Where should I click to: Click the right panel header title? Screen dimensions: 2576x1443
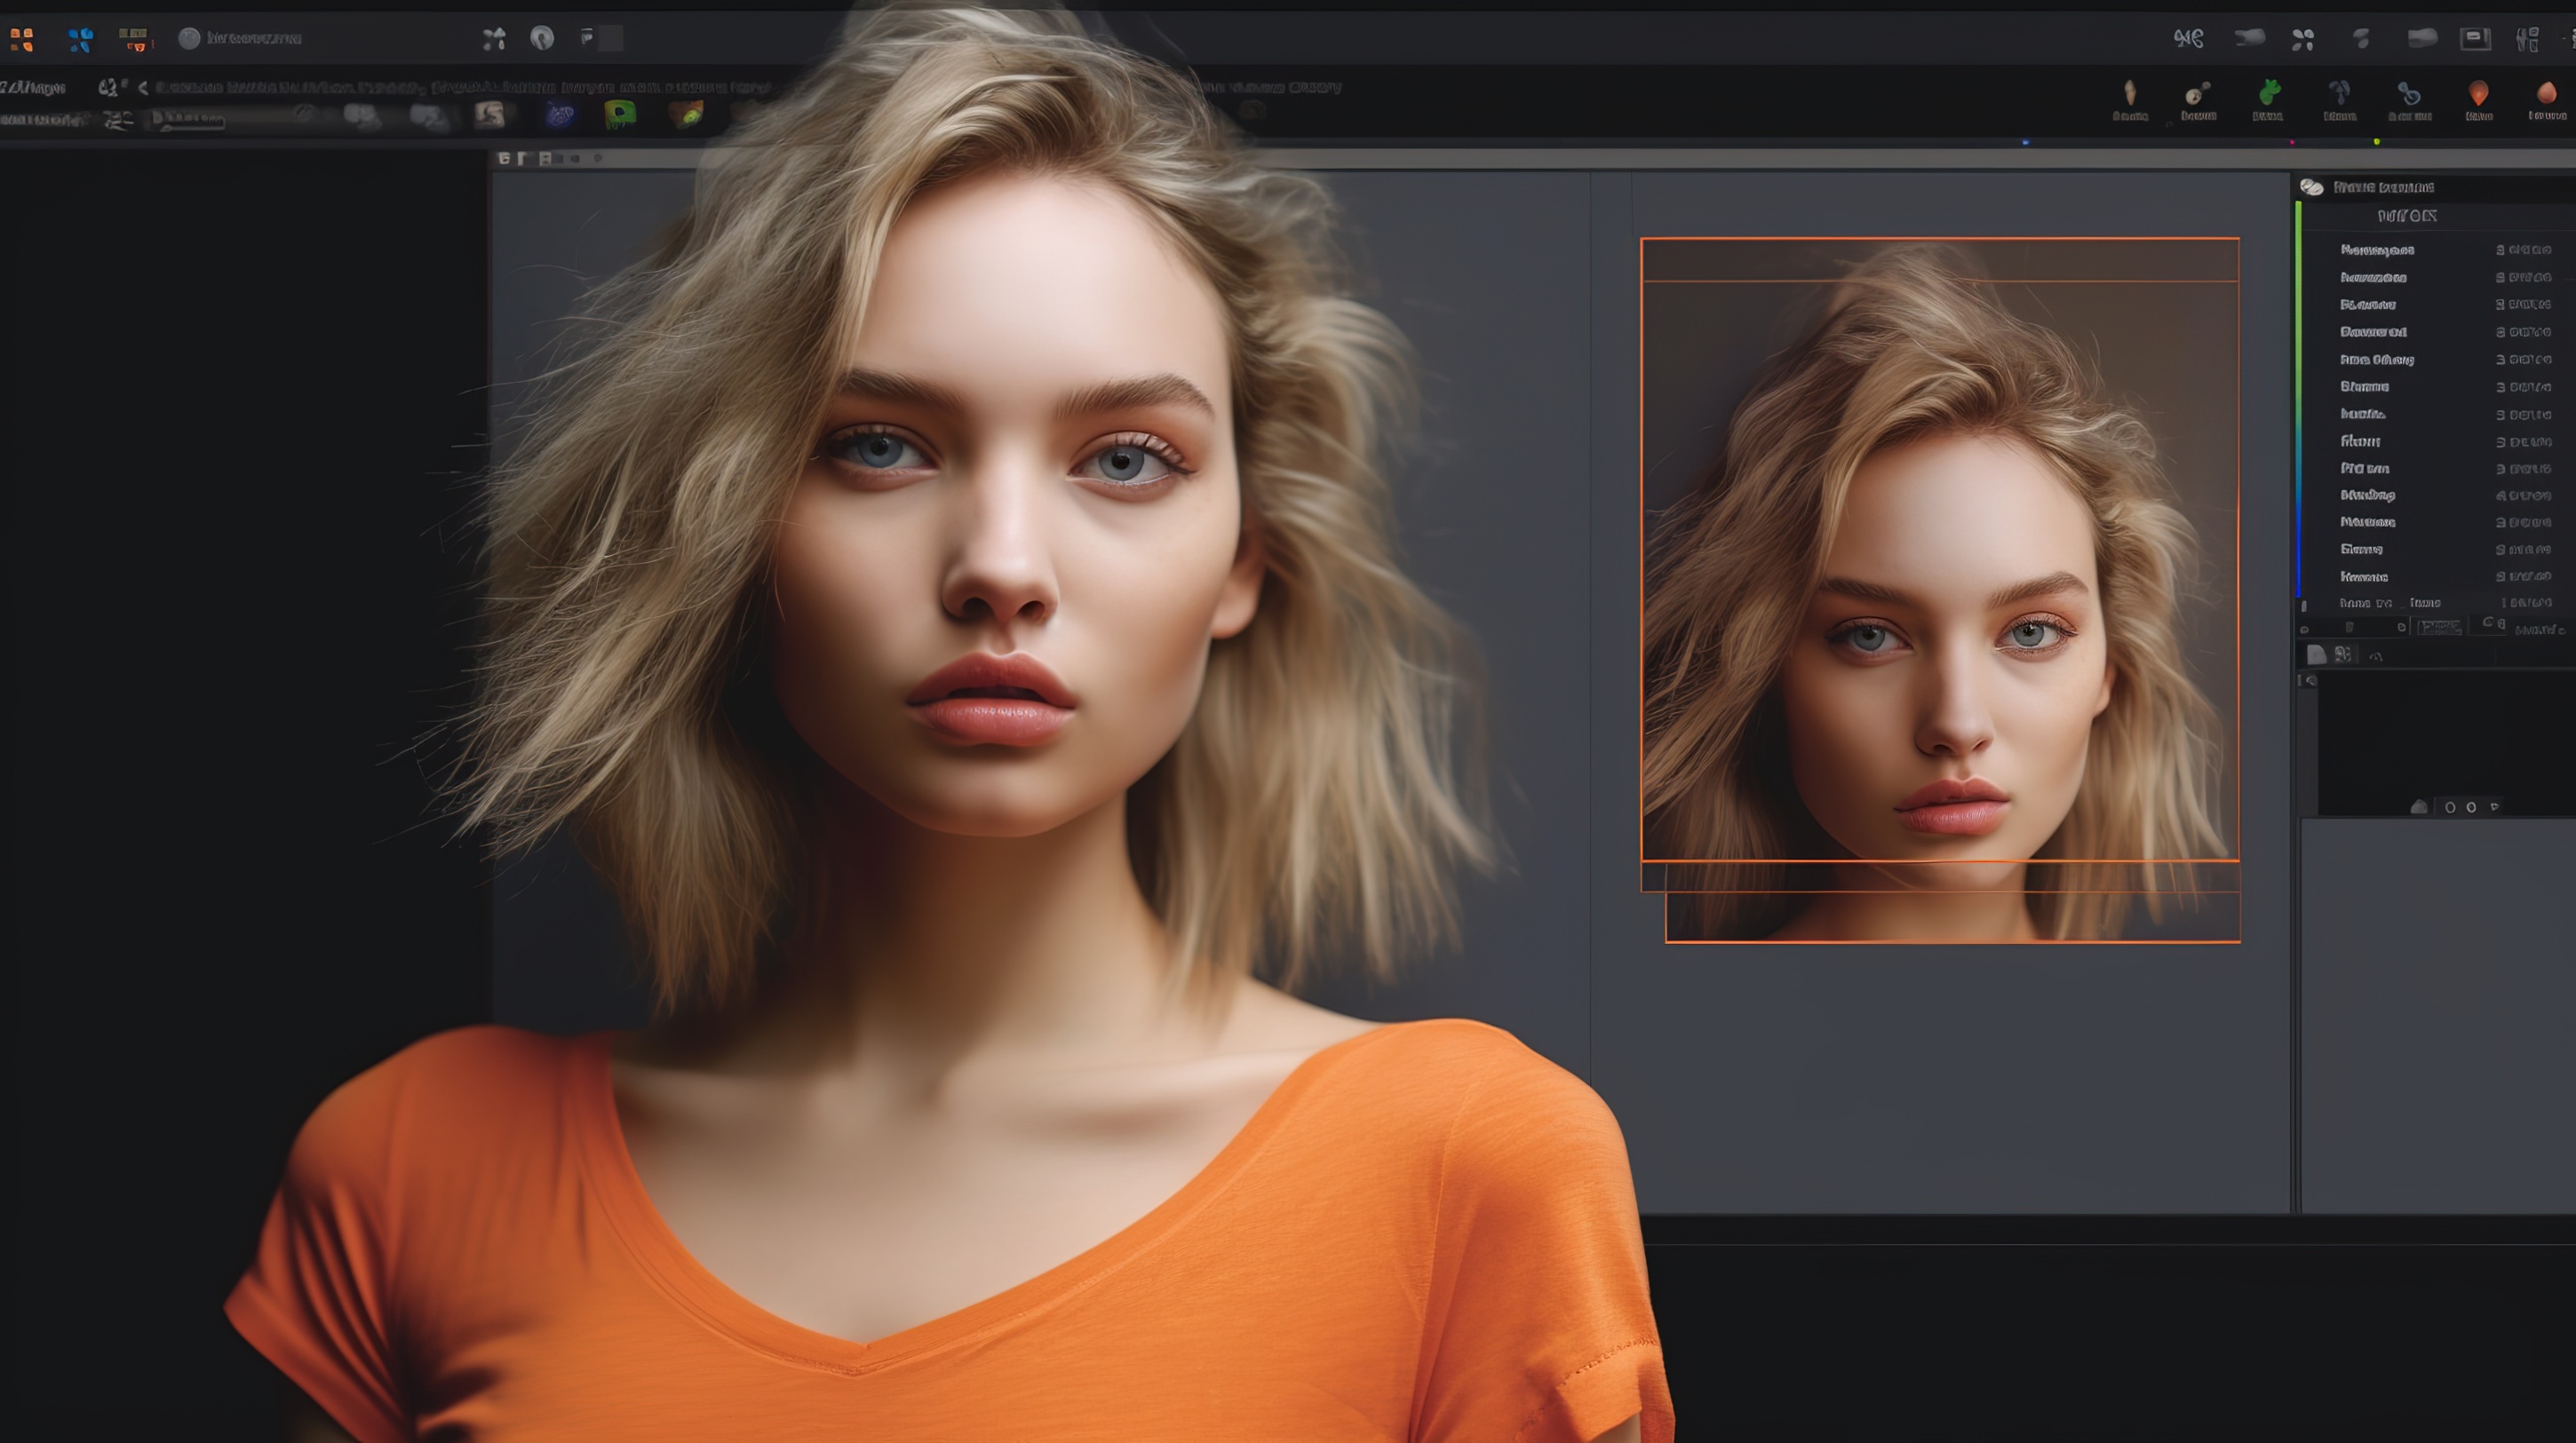coord(2383,187)
